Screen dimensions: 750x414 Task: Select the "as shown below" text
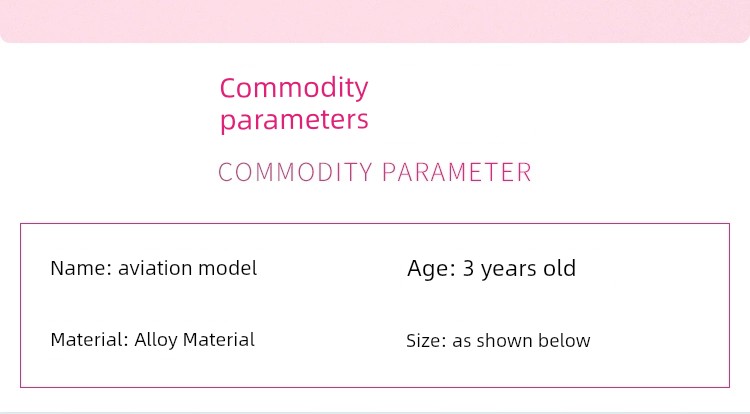[x=521, y=341]
